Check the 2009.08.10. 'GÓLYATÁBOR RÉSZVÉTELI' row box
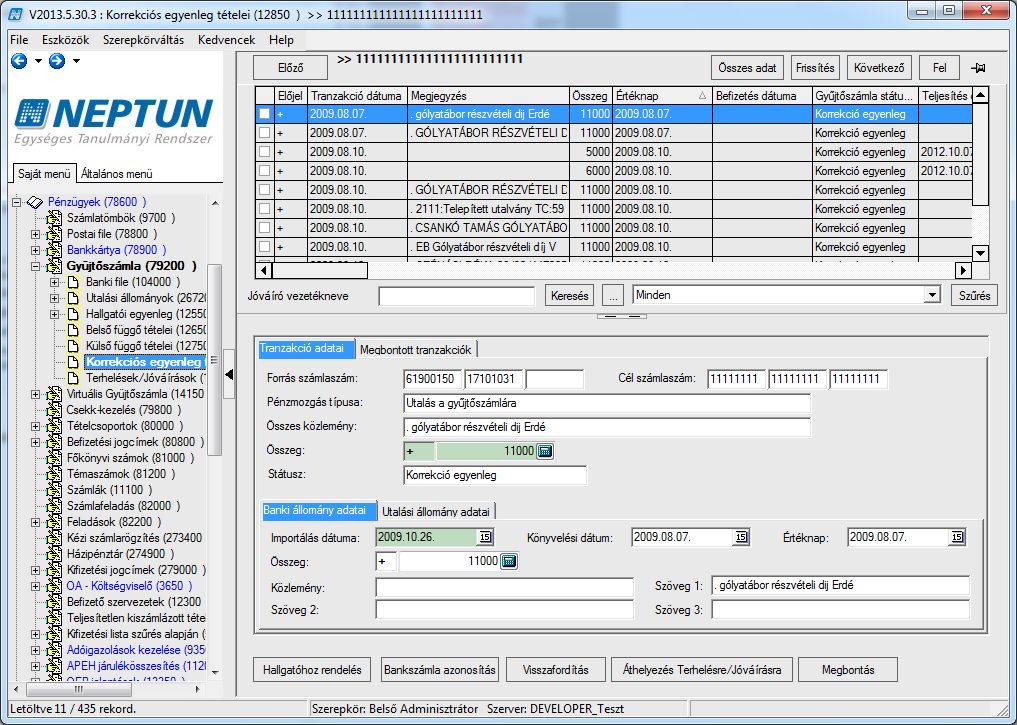 click(264, 190)
